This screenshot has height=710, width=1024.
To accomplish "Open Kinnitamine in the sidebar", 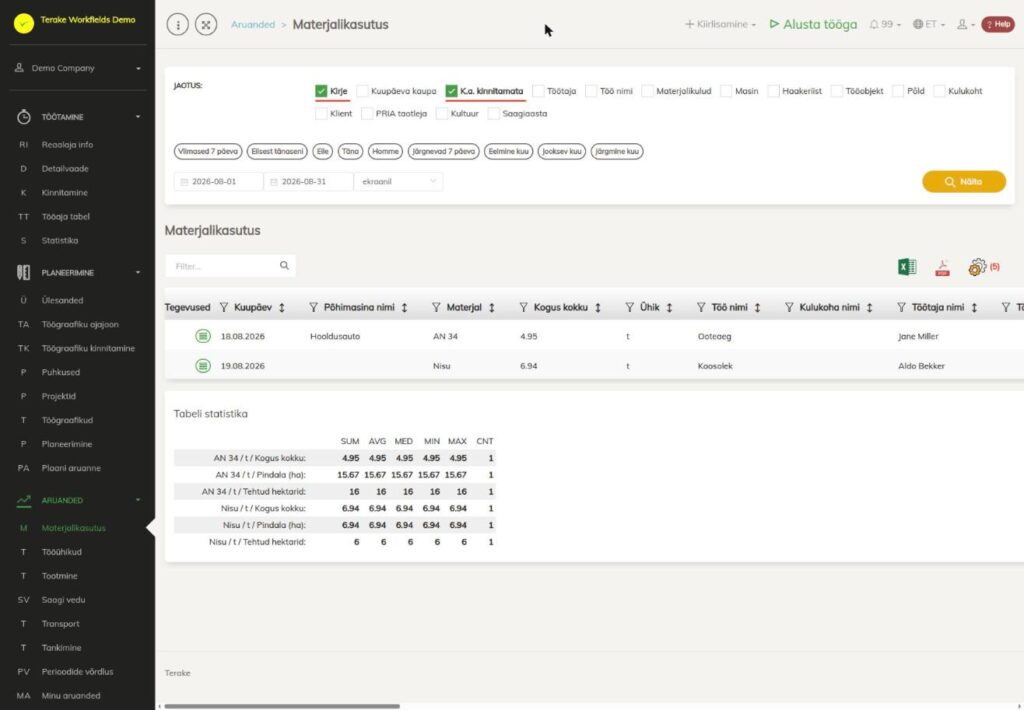I will point(65,193).
